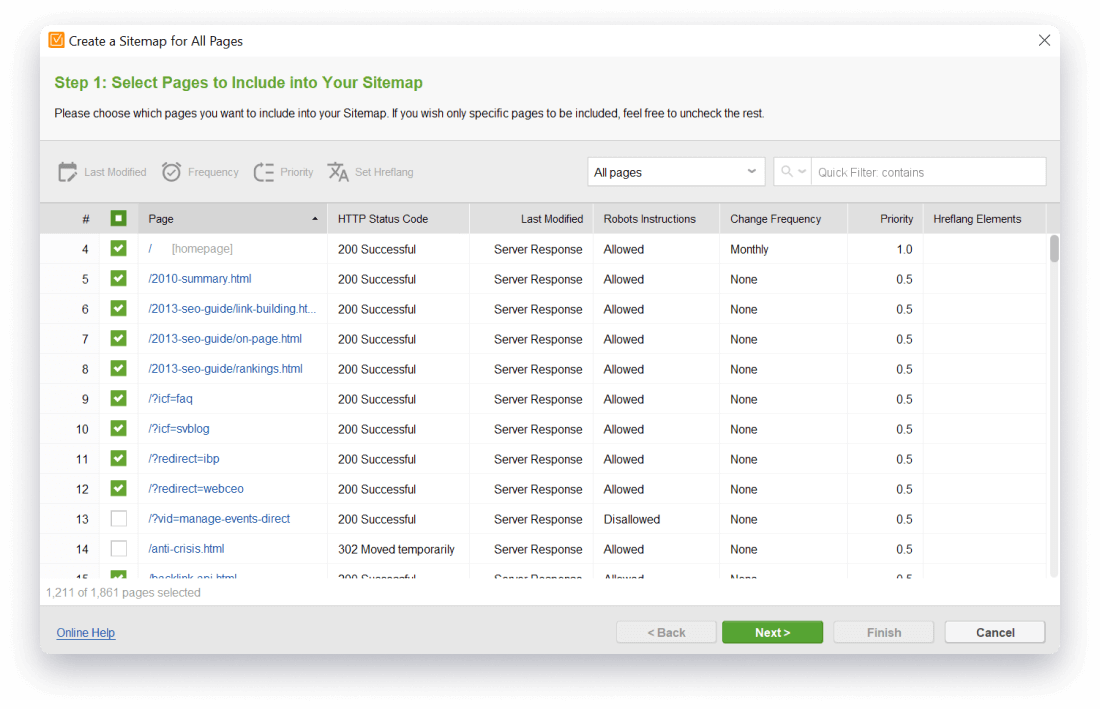This screenshot has height=709, width=1100.
Task: Open the link-building page link in row 6
Action: tap(232, 309)
